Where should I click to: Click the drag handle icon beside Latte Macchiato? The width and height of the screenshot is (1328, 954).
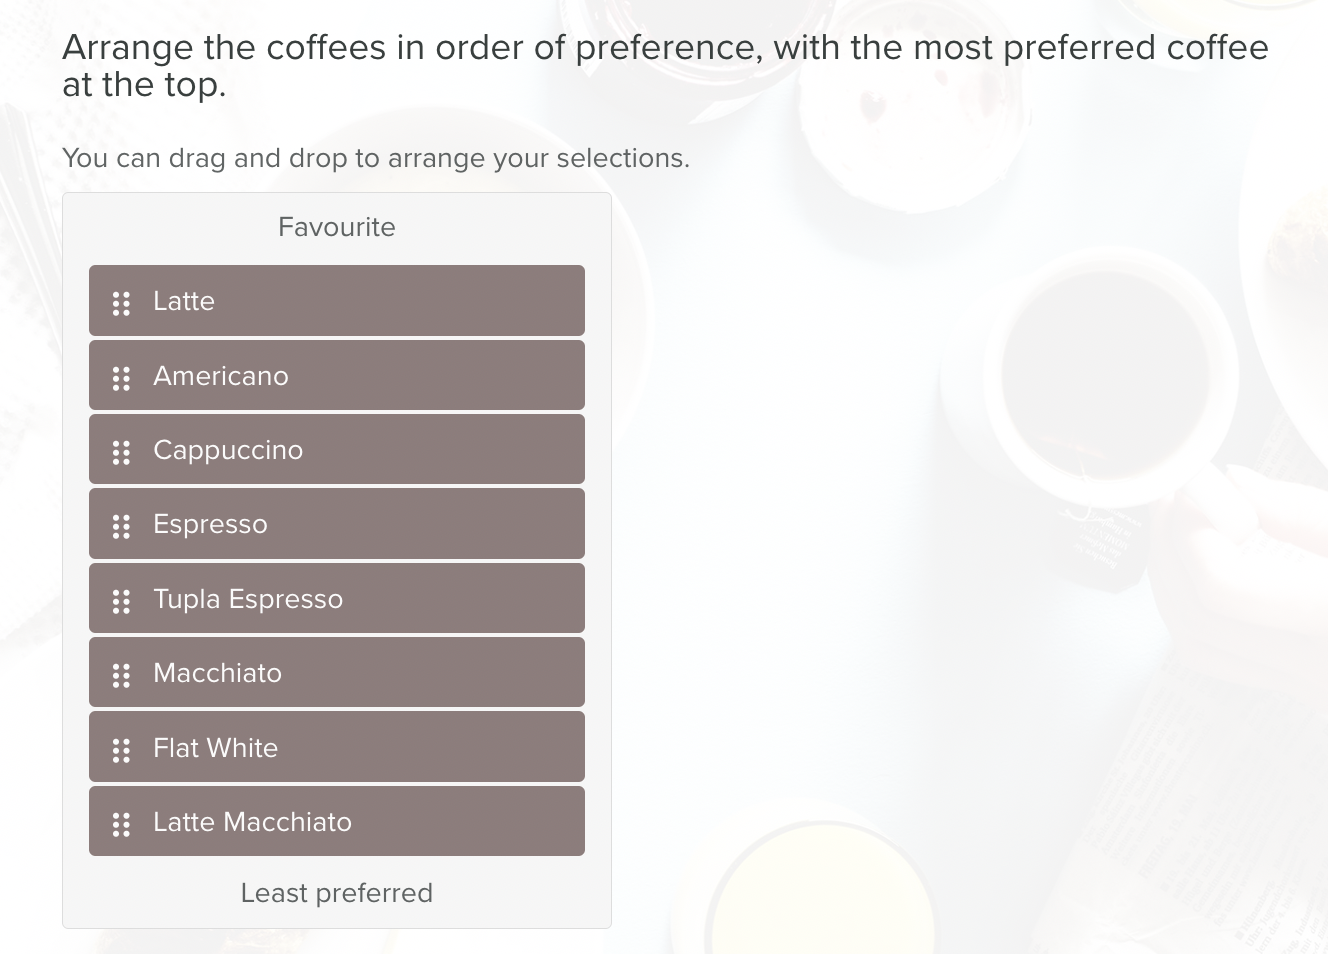(x=121, y=824)
